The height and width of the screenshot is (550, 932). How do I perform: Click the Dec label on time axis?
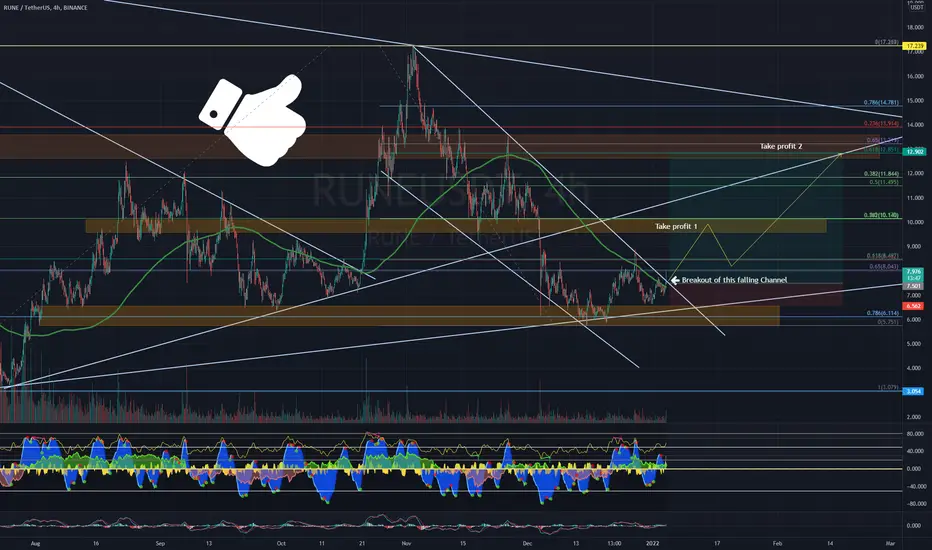point(527,543)
